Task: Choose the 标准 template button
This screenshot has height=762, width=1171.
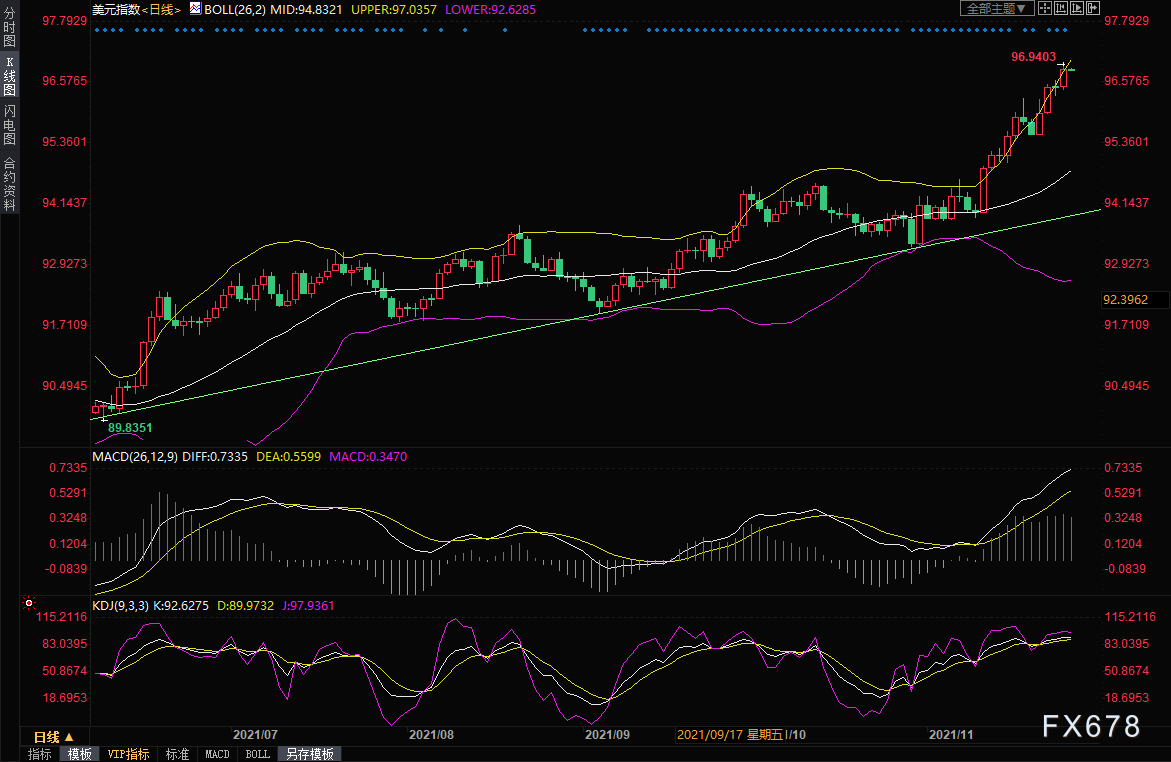Action: [177, 754]
